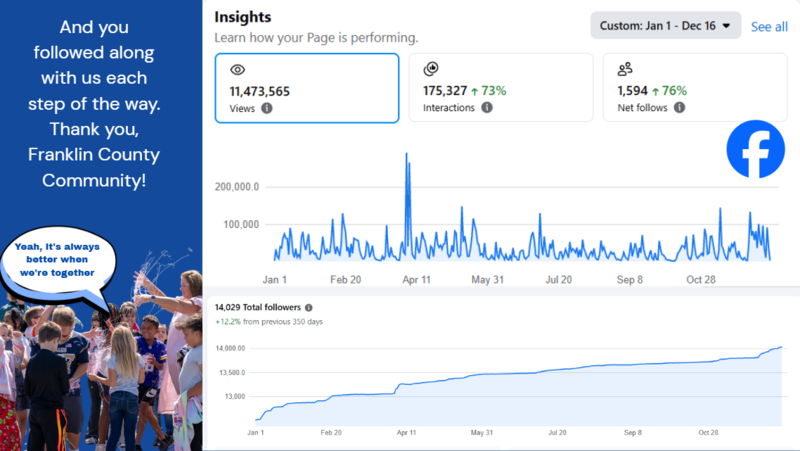The image size is (800, 451).
Task: Click the info icon beside Net follows
Action: pos(679,108)
